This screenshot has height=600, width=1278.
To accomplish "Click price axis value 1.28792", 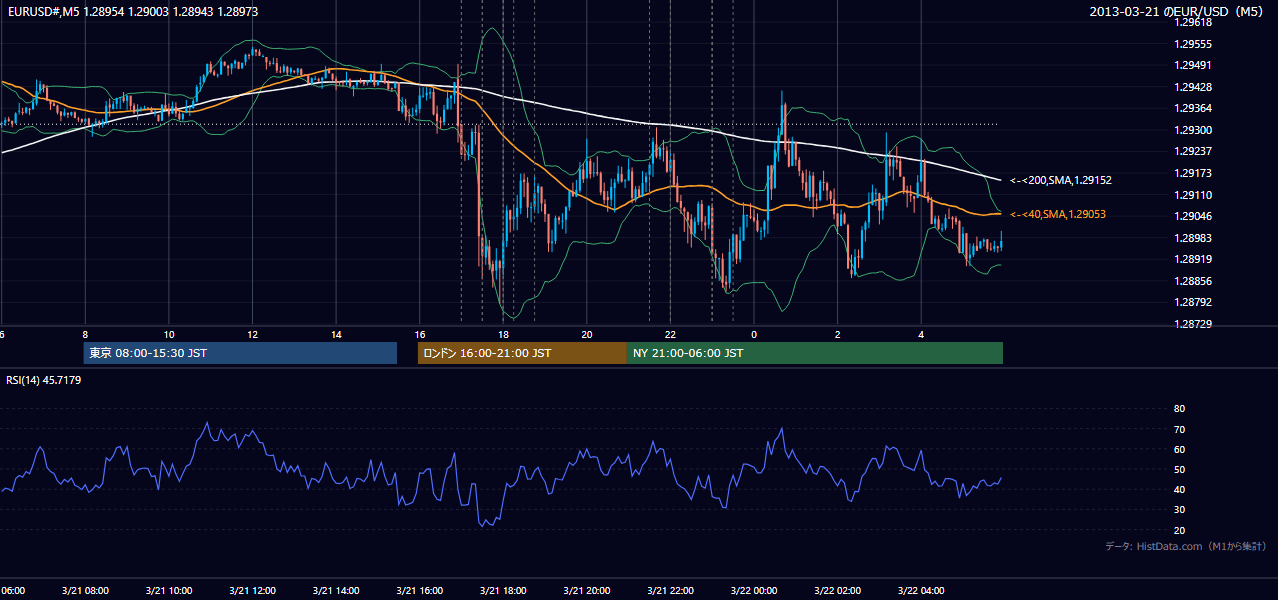I will (1194, 302).
